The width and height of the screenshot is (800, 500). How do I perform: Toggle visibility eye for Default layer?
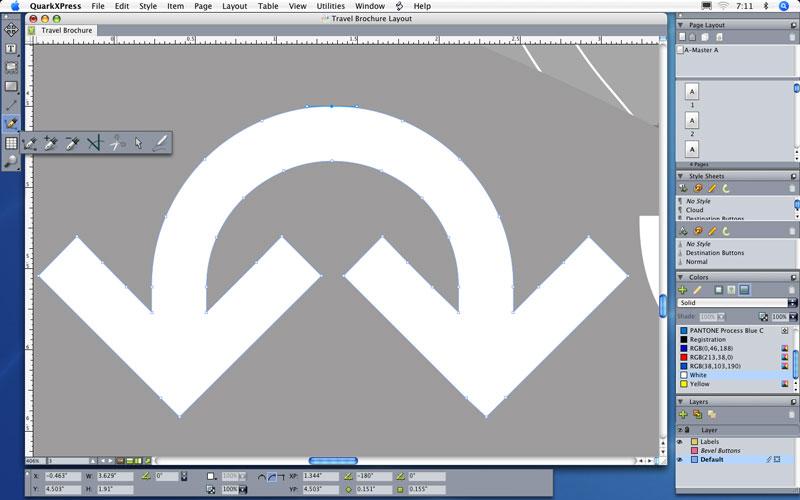pos(680,459)
